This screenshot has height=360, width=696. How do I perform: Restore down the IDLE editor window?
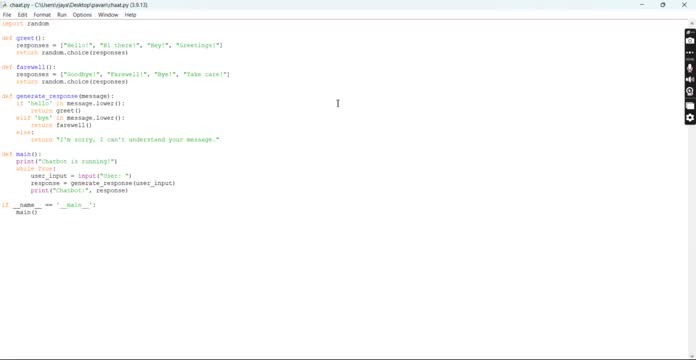click(663, 5)
